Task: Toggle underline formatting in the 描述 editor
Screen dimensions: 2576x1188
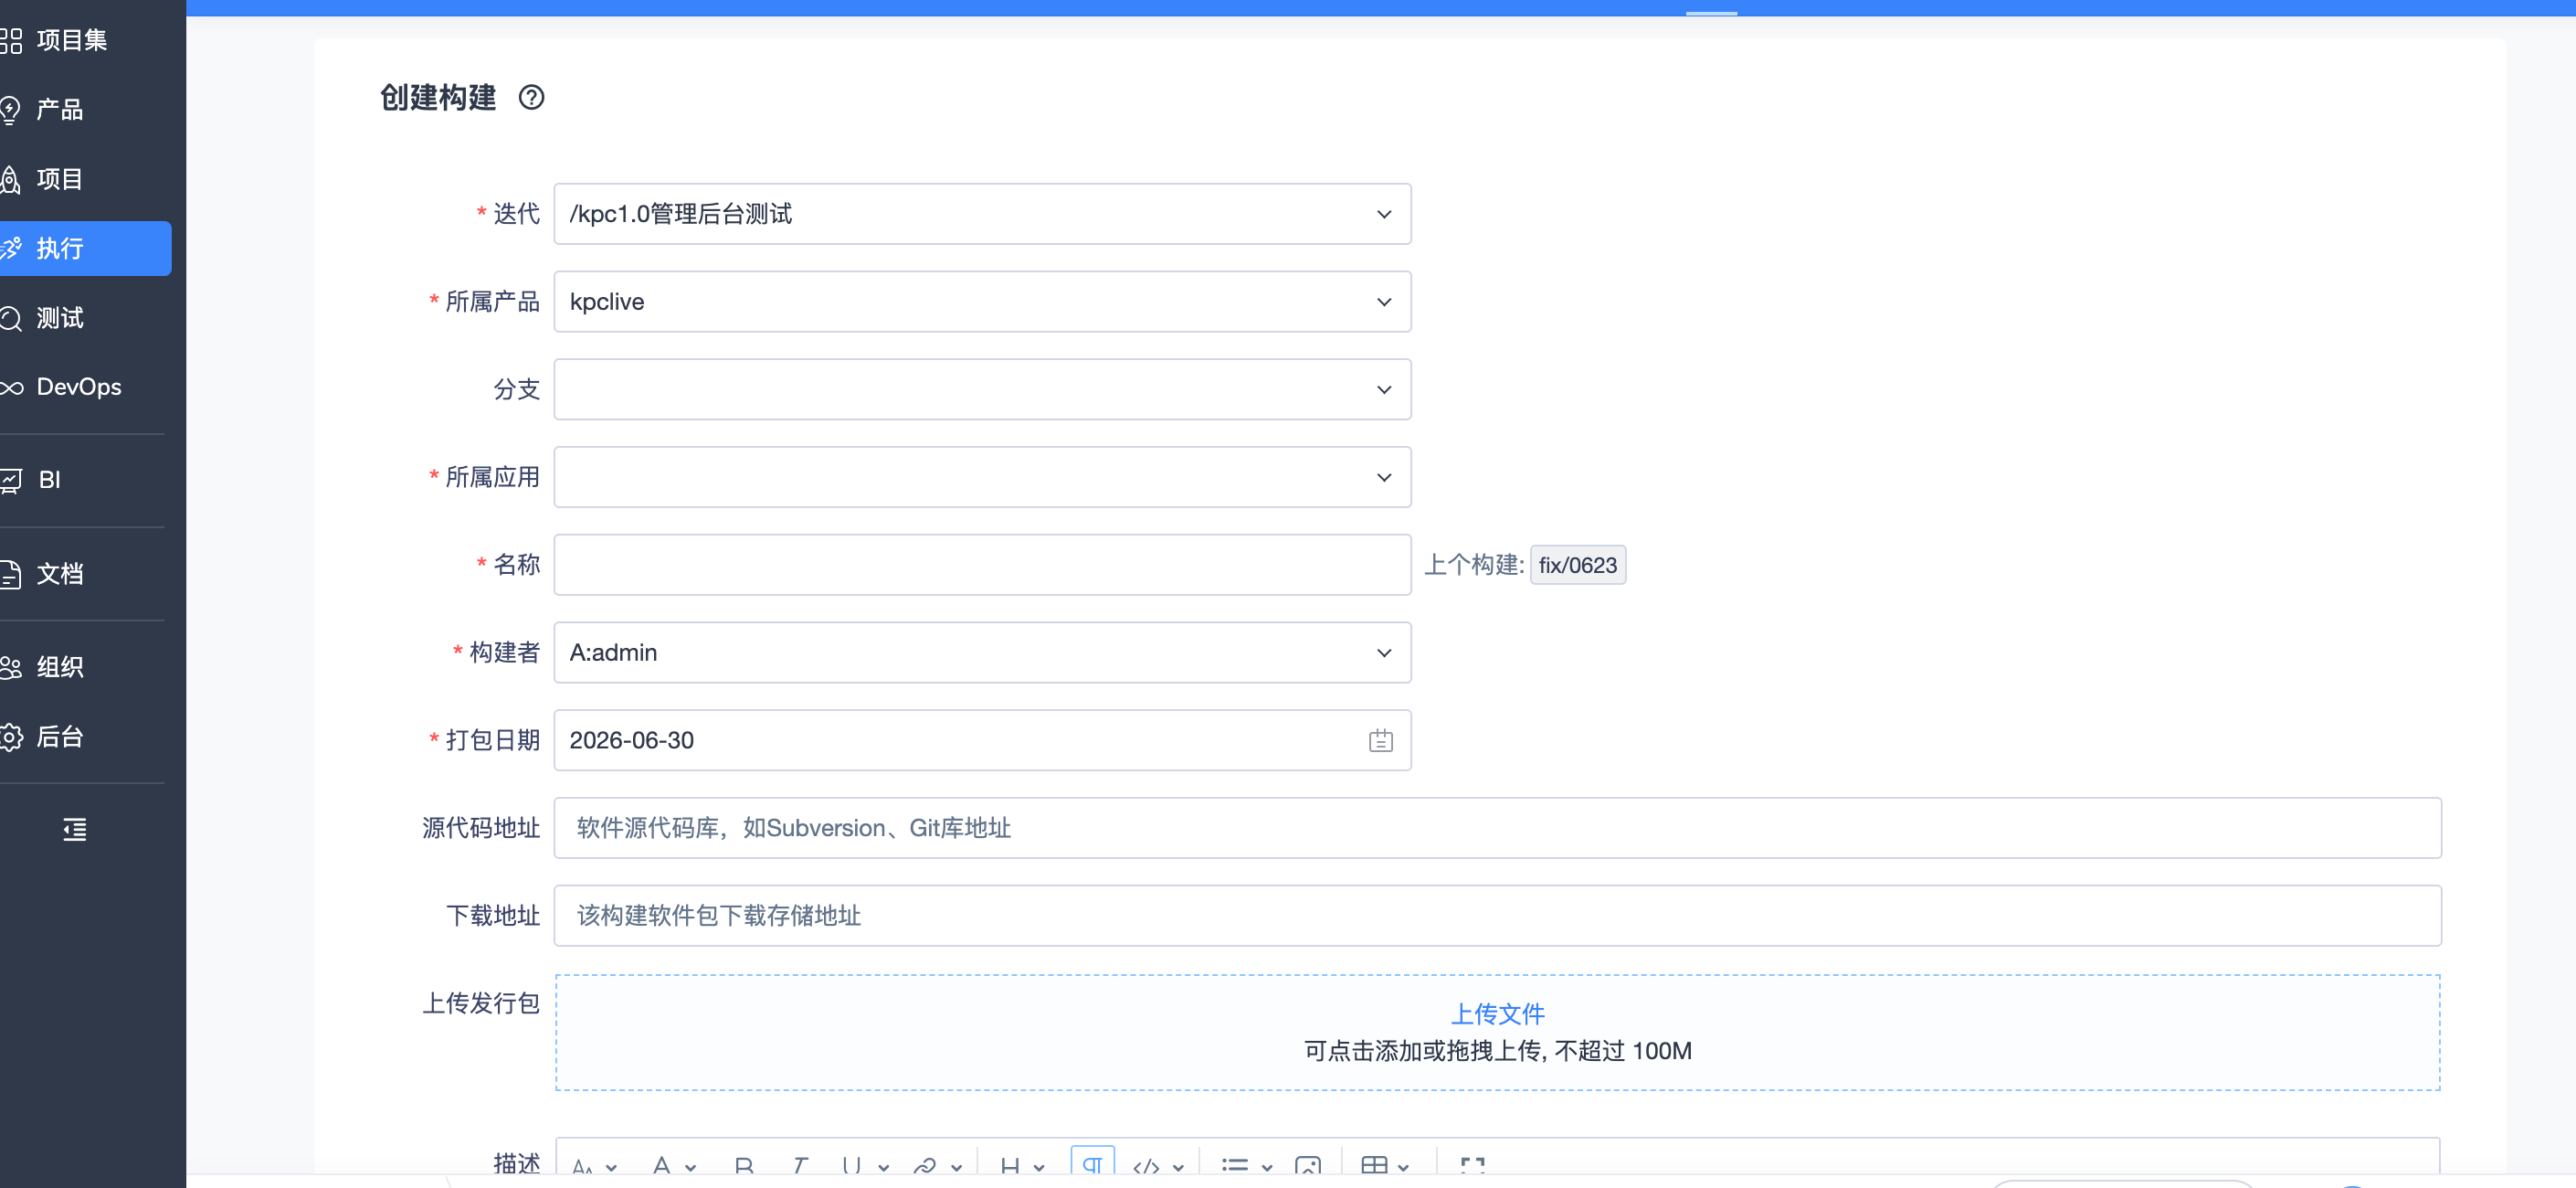Action: click(851, 1166)
